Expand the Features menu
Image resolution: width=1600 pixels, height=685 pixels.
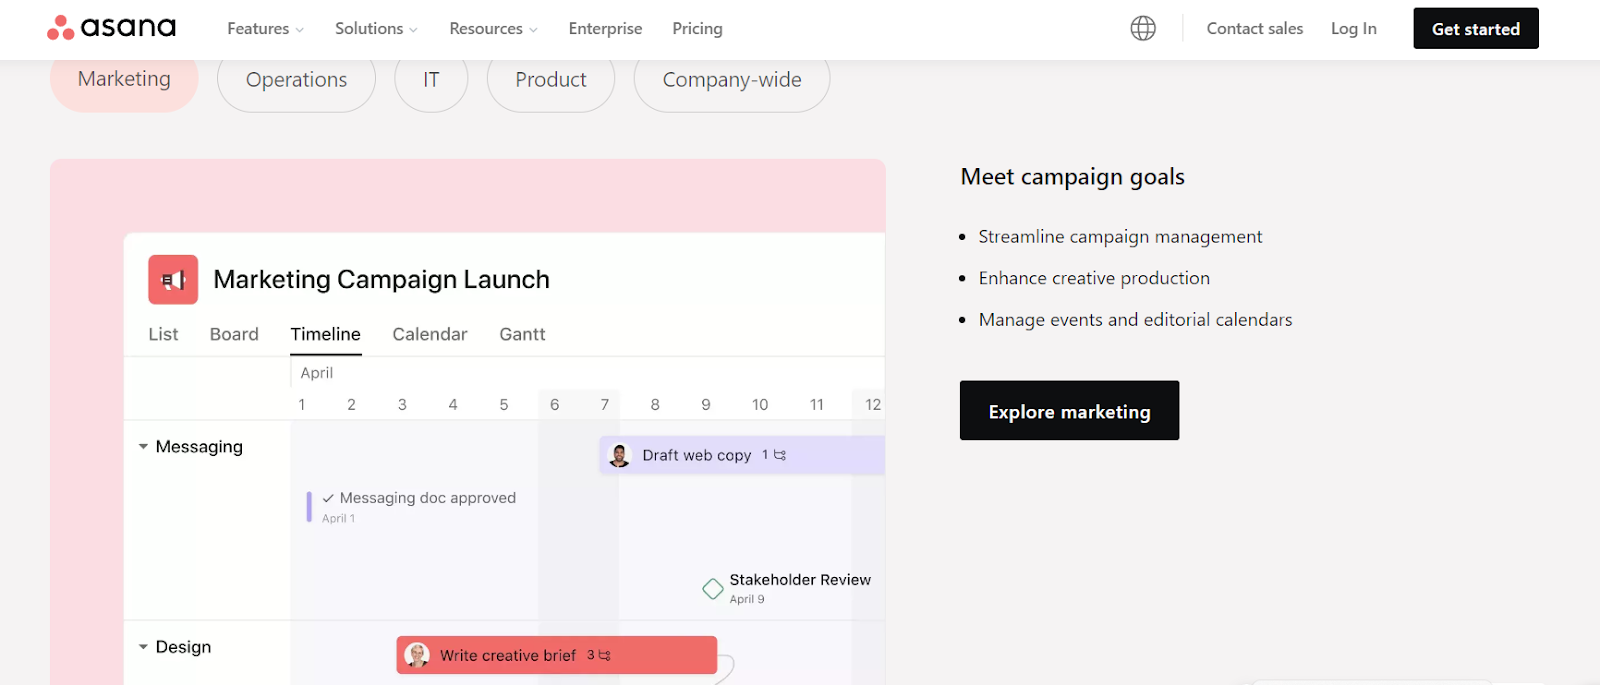point(265,29)
